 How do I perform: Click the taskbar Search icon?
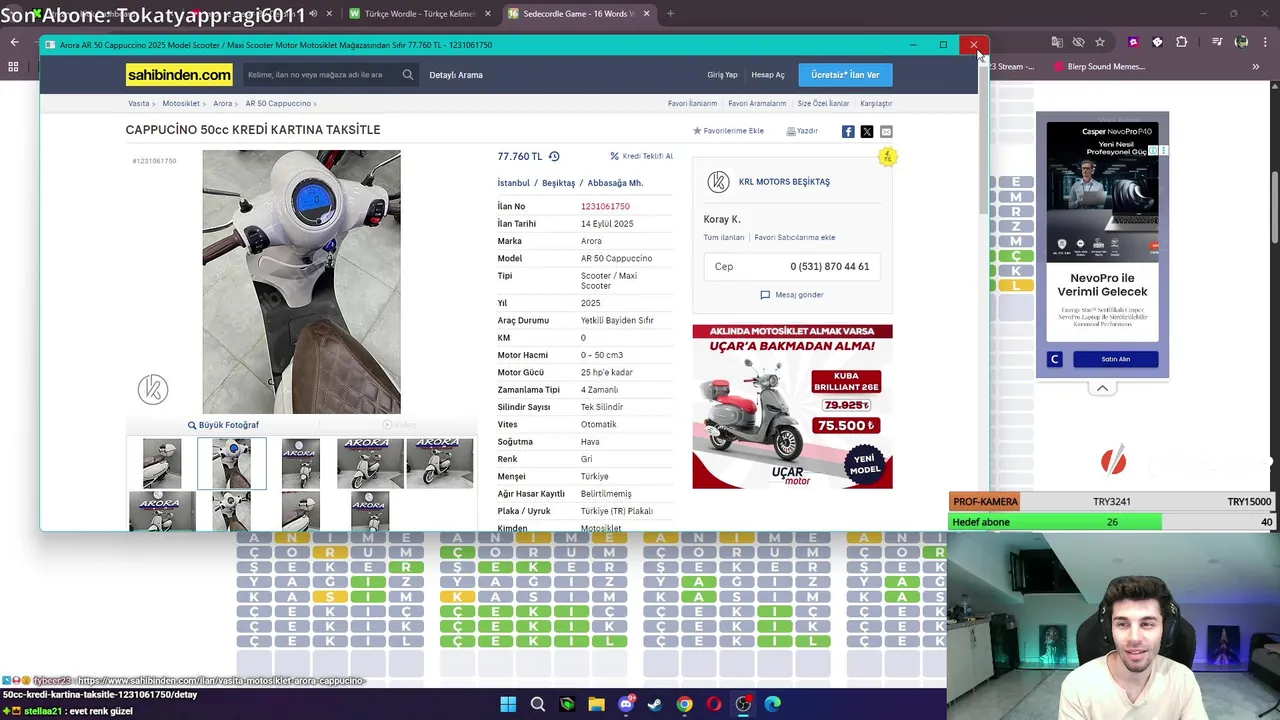point(538,704)
